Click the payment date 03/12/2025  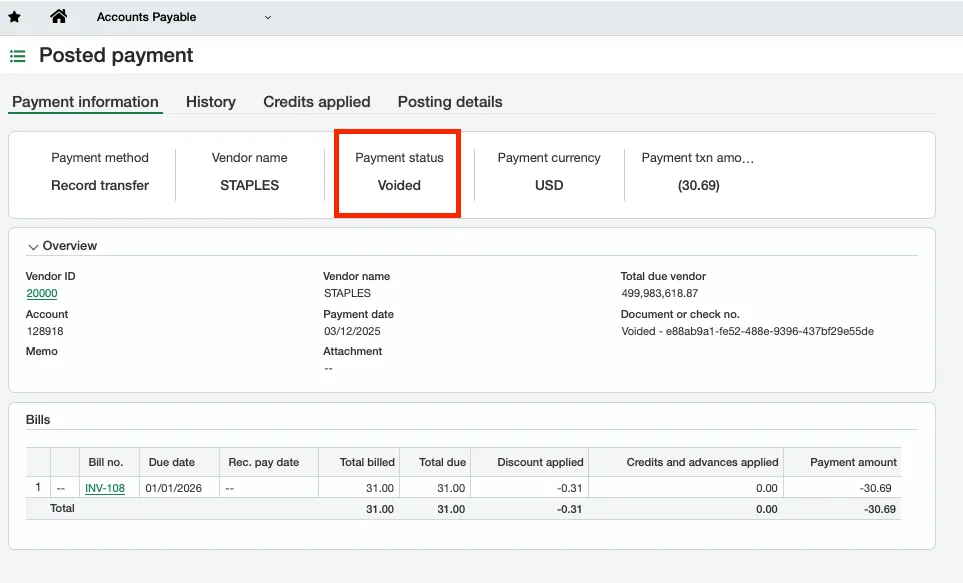point(352,331)
